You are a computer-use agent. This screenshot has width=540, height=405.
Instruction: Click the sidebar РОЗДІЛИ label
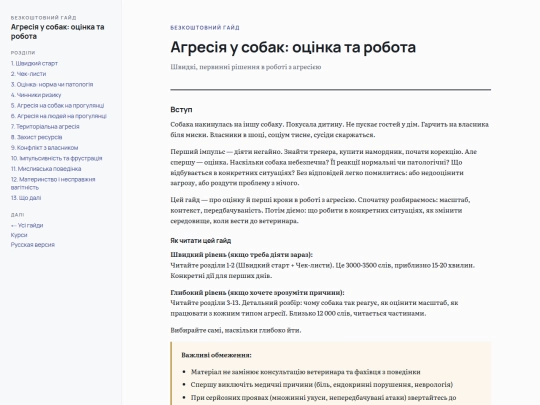pyautogui.click(x=23, y=53)
